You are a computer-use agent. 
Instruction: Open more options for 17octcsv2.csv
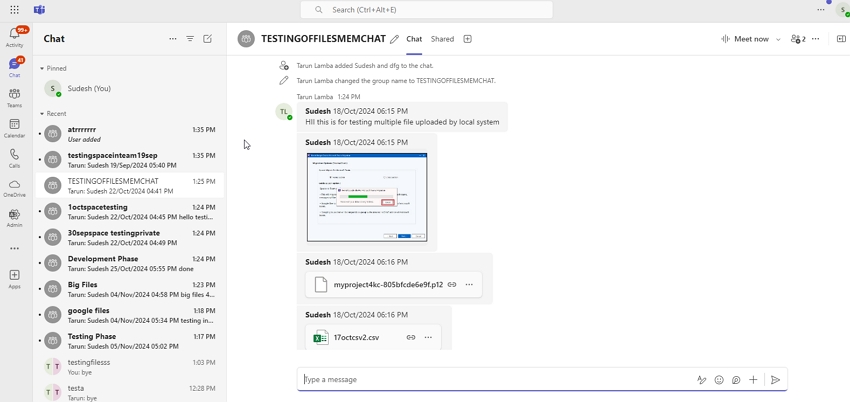[428, 337]
